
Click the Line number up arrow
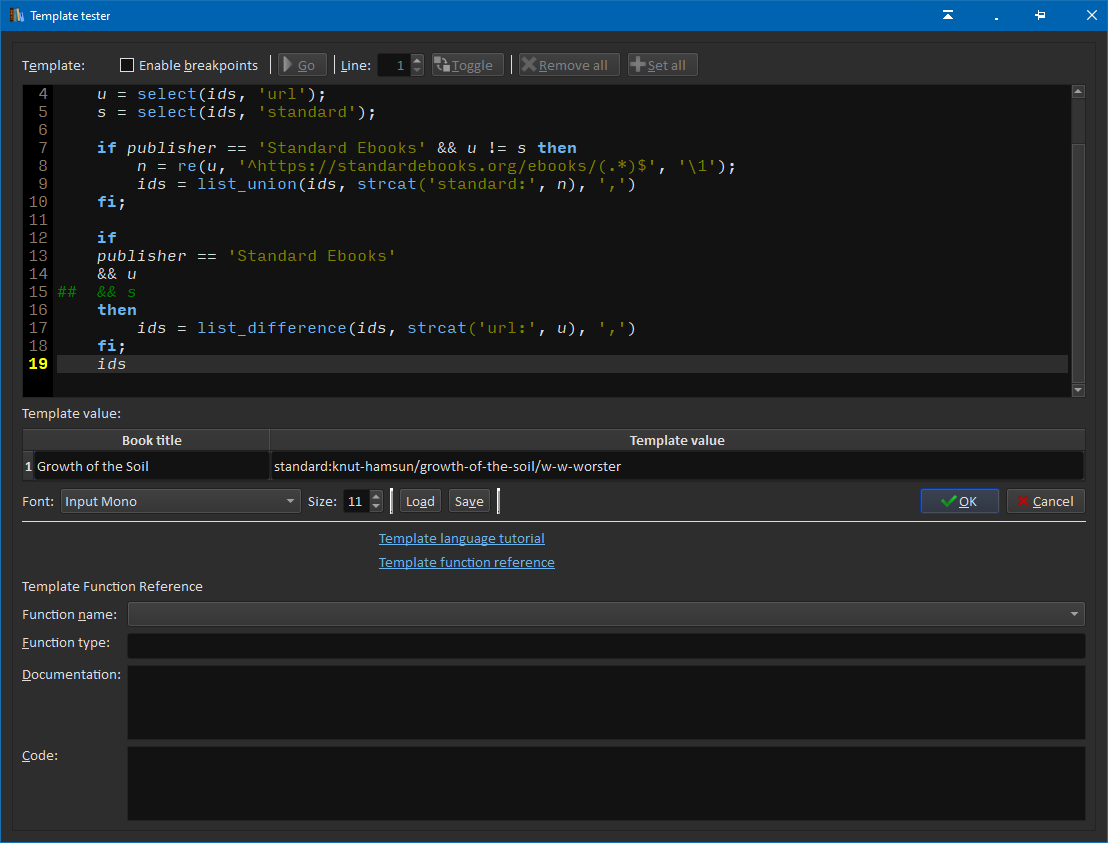(417, 60)
